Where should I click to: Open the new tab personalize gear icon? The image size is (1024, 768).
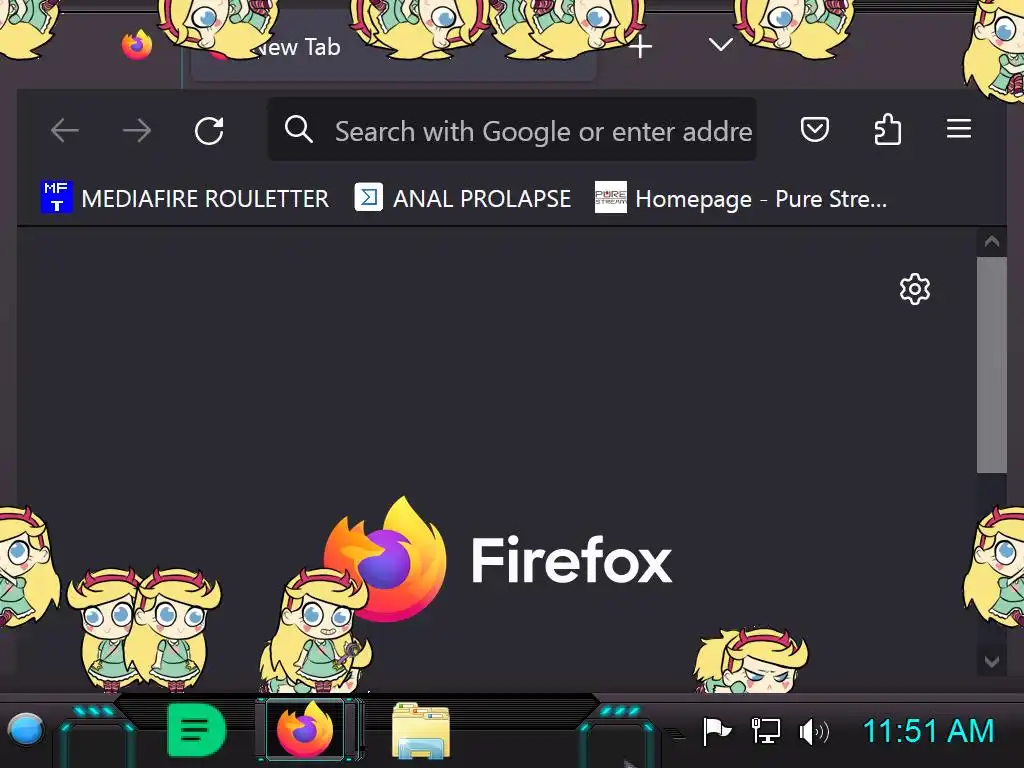(x=915, y=289)
